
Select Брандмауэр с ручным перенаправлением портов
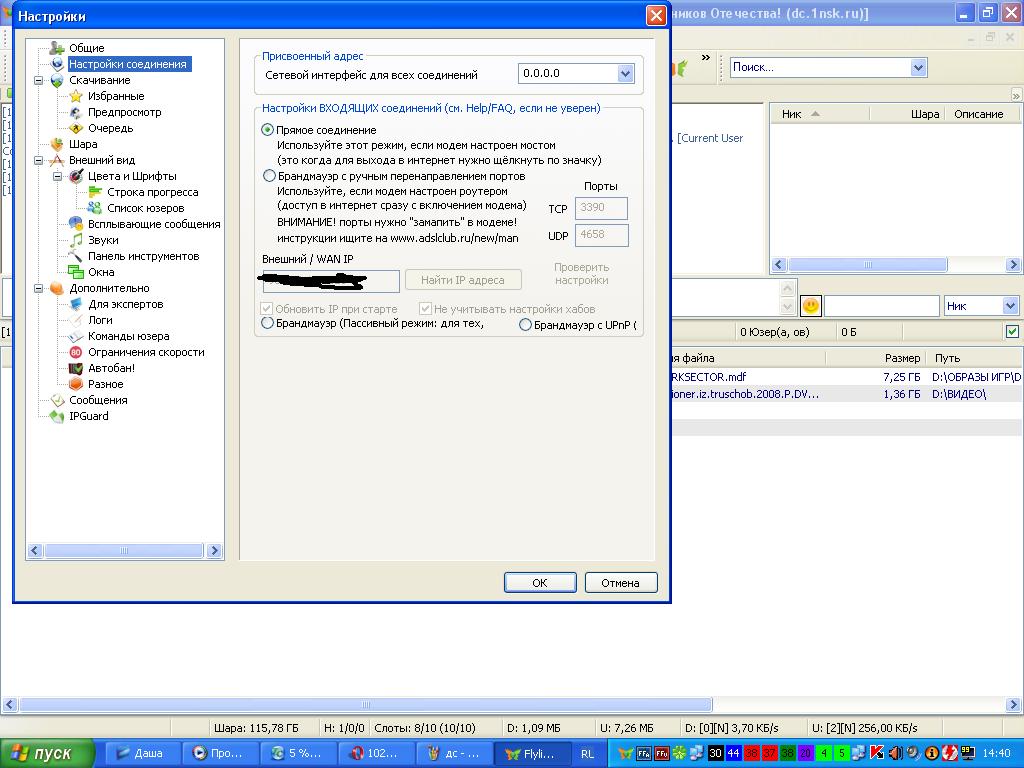pyautogui.click(x=268, y=176)
